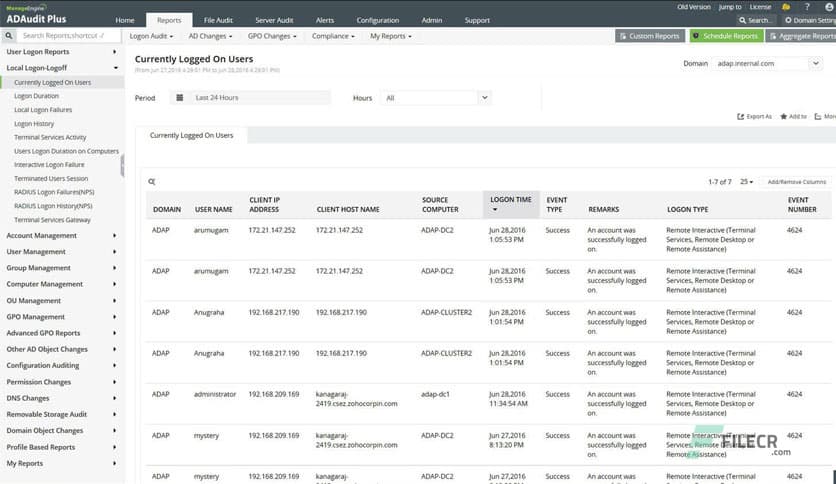Viewport: 836px width, 484px height.
Task: Open the help question mark icon
Action: click(x=807, y=7)
